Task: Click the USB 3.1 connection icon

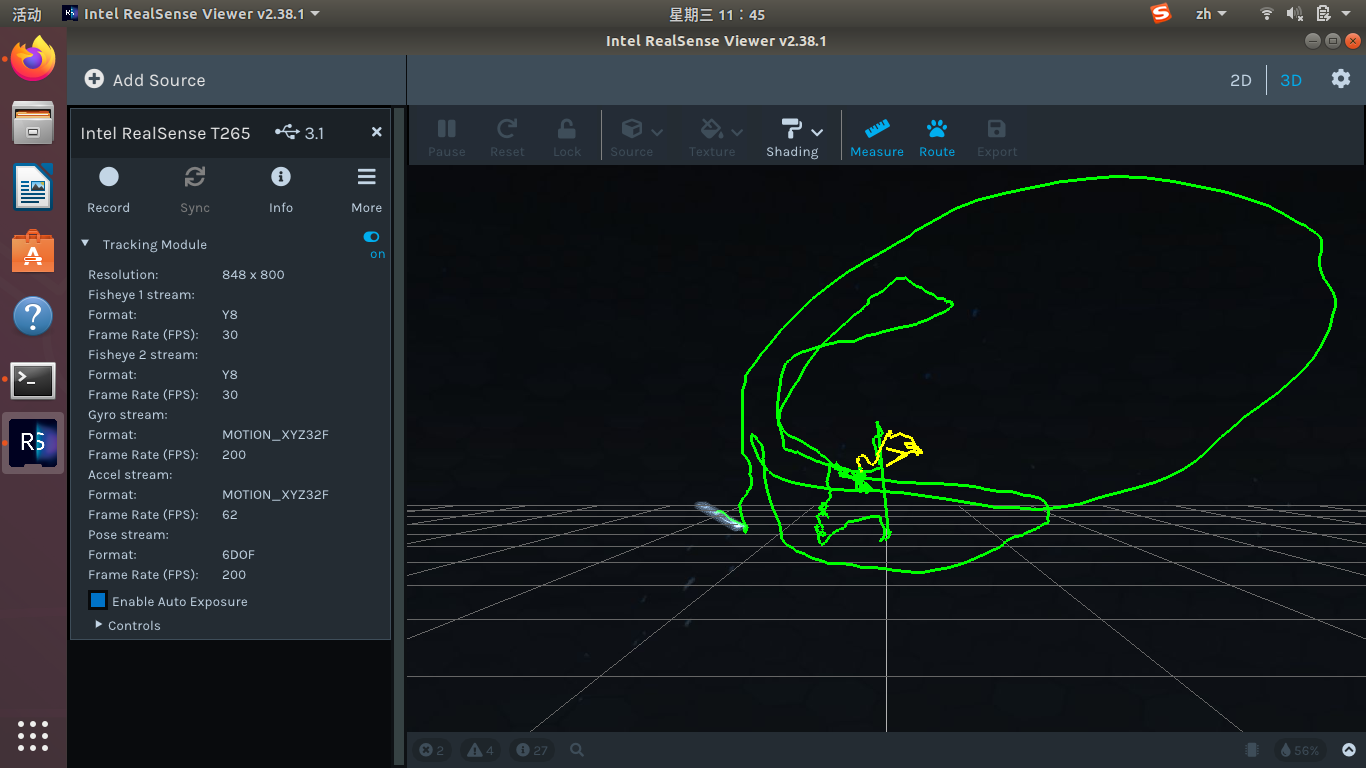Action: pos(287,132)
